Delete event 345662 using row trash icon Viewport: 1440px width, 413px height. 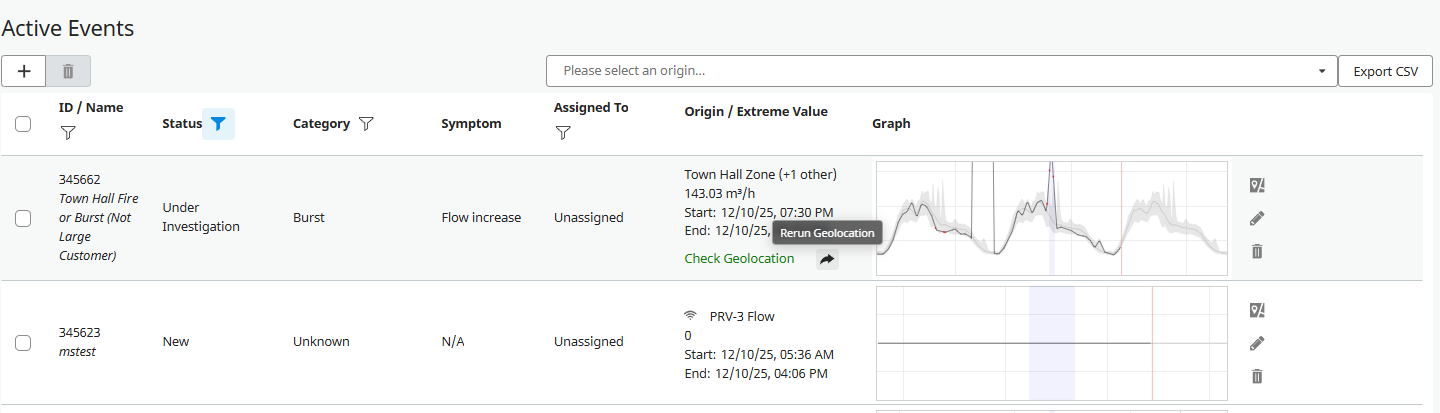(x=1257, y=251)
